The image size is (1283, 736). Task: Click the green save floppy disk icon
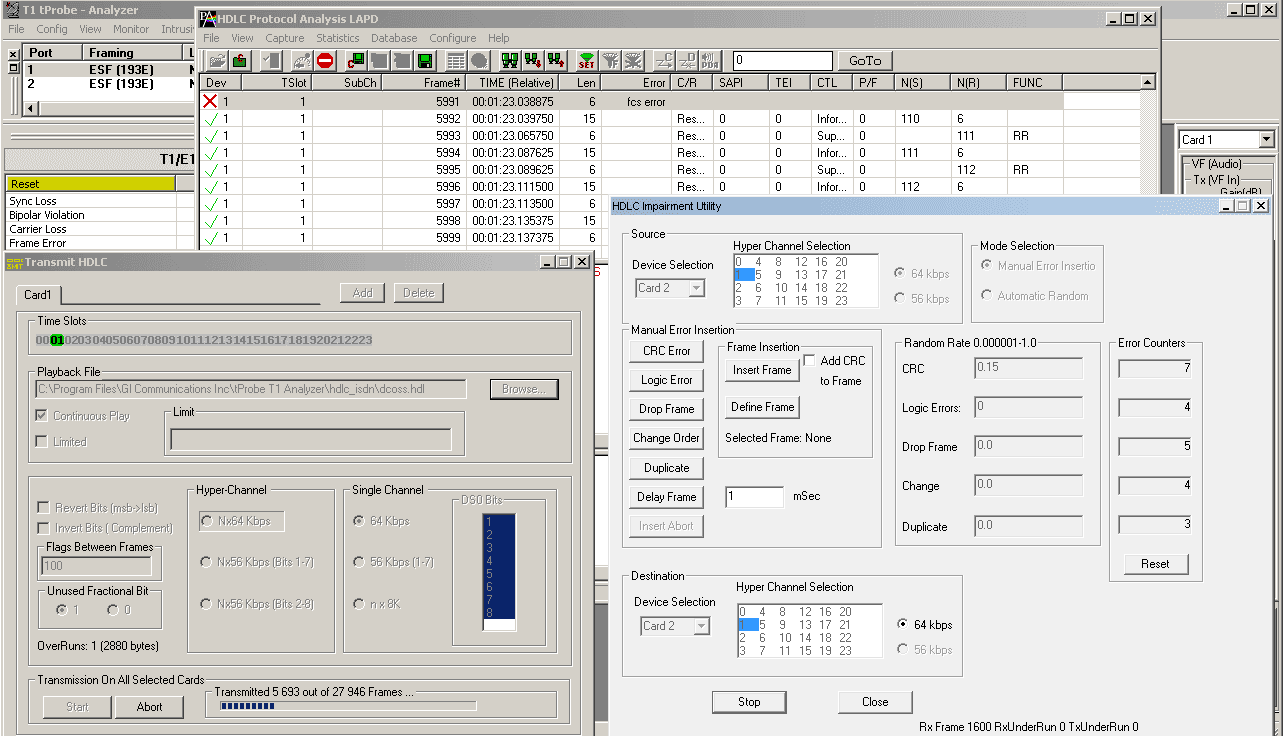(424, 61)
